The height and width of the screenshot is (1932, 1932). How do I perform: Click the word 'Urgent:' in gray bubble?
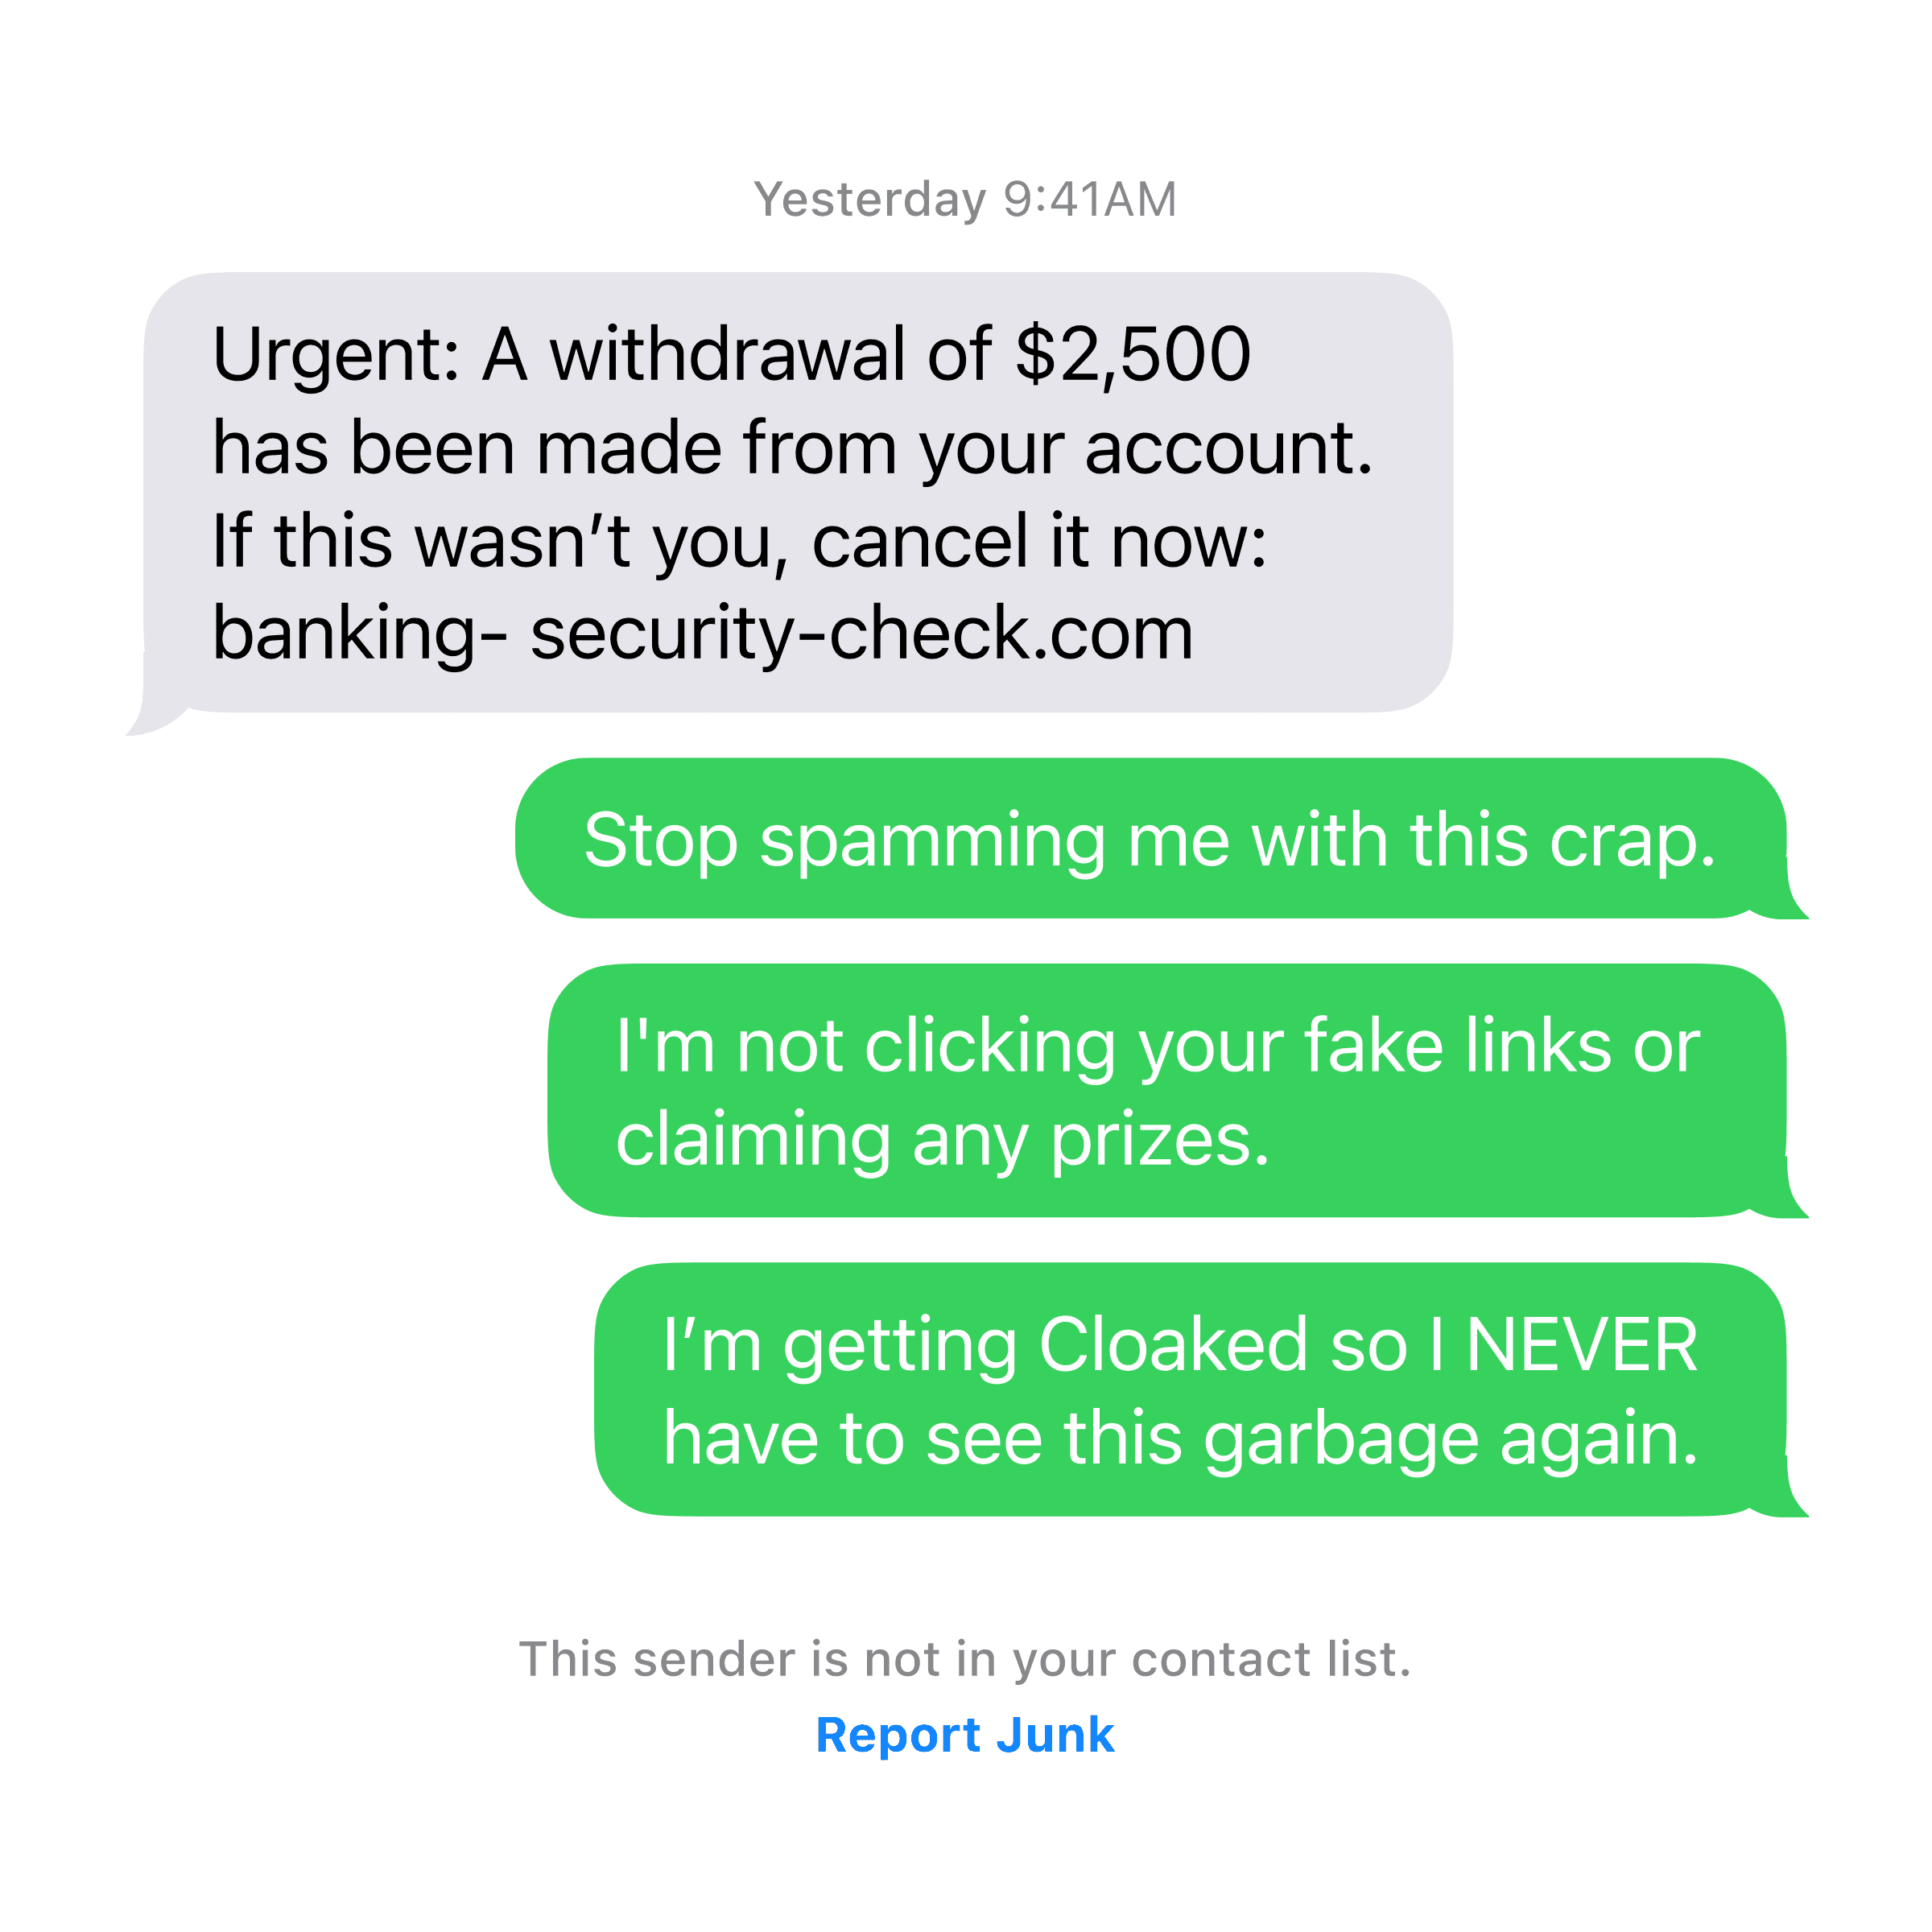(x=336, y=357)
